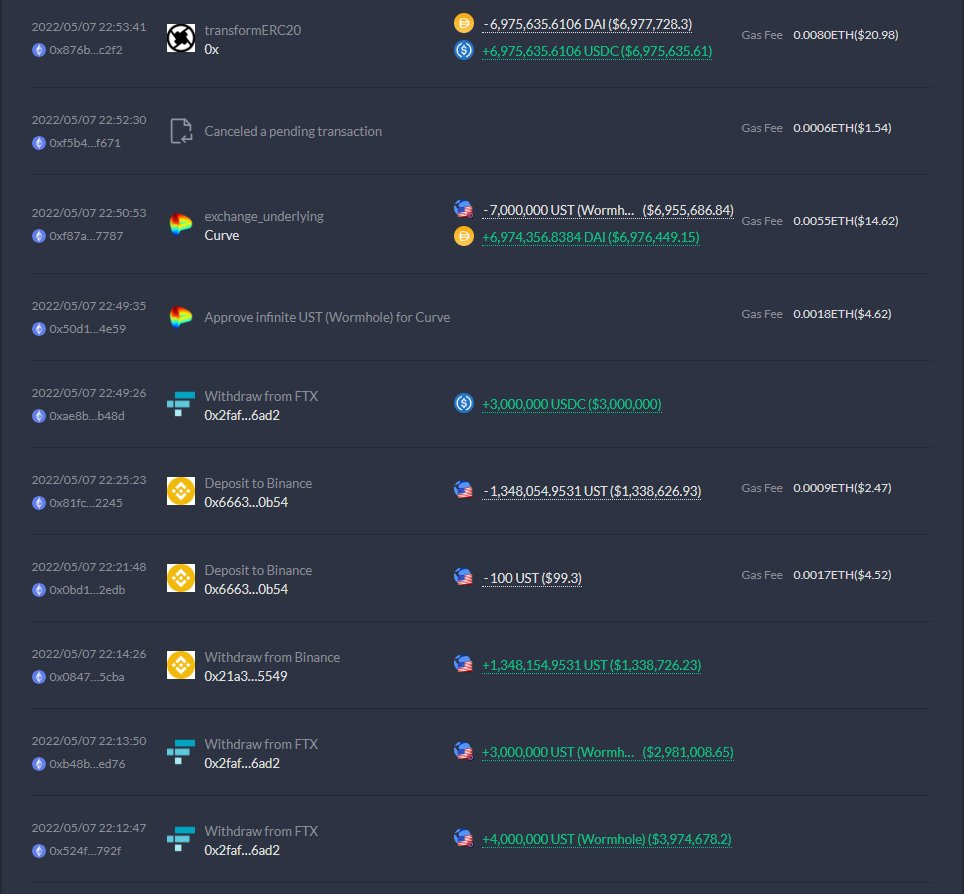The image size is (964, 894).
Task: Open the +6,974,356.8384 DAI amount link
Action: (591, 237)
